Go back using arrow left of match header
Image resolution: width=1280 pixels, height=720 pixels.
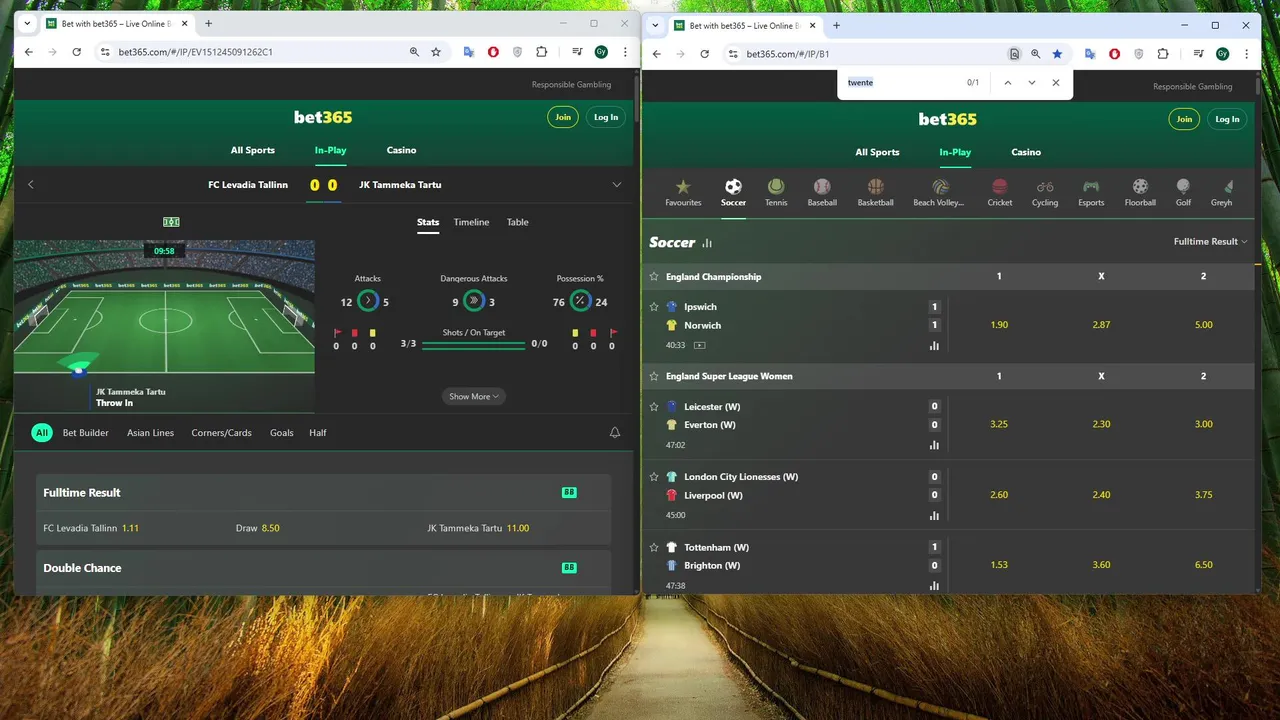[x=31, y=184]
